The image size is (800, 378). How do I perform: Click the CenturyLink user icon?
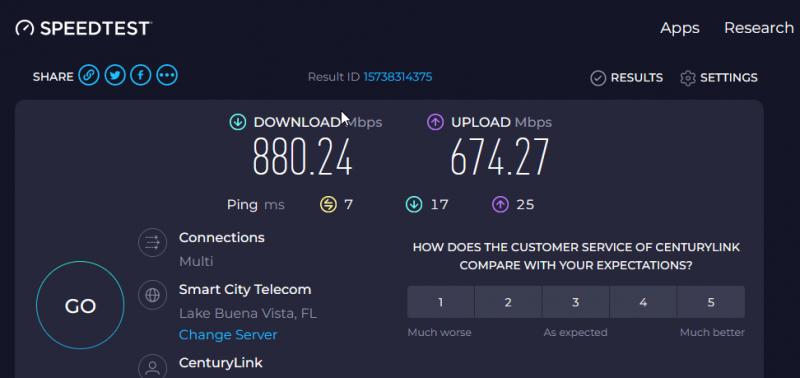click(x=152, y=367)
